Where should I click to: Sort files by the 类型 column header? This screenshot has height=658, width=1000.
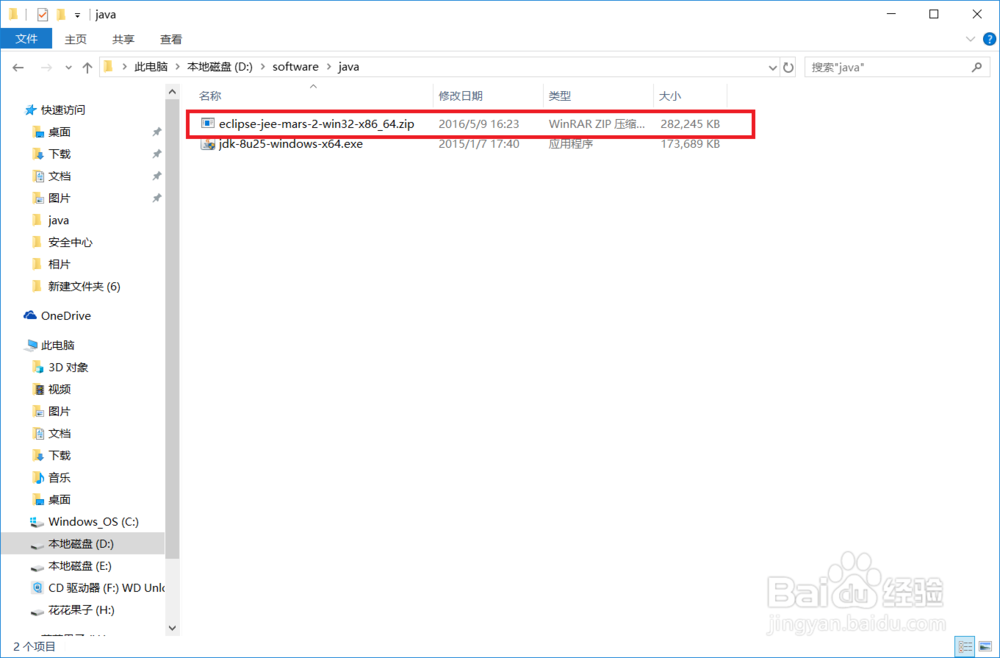click(560, 96)
